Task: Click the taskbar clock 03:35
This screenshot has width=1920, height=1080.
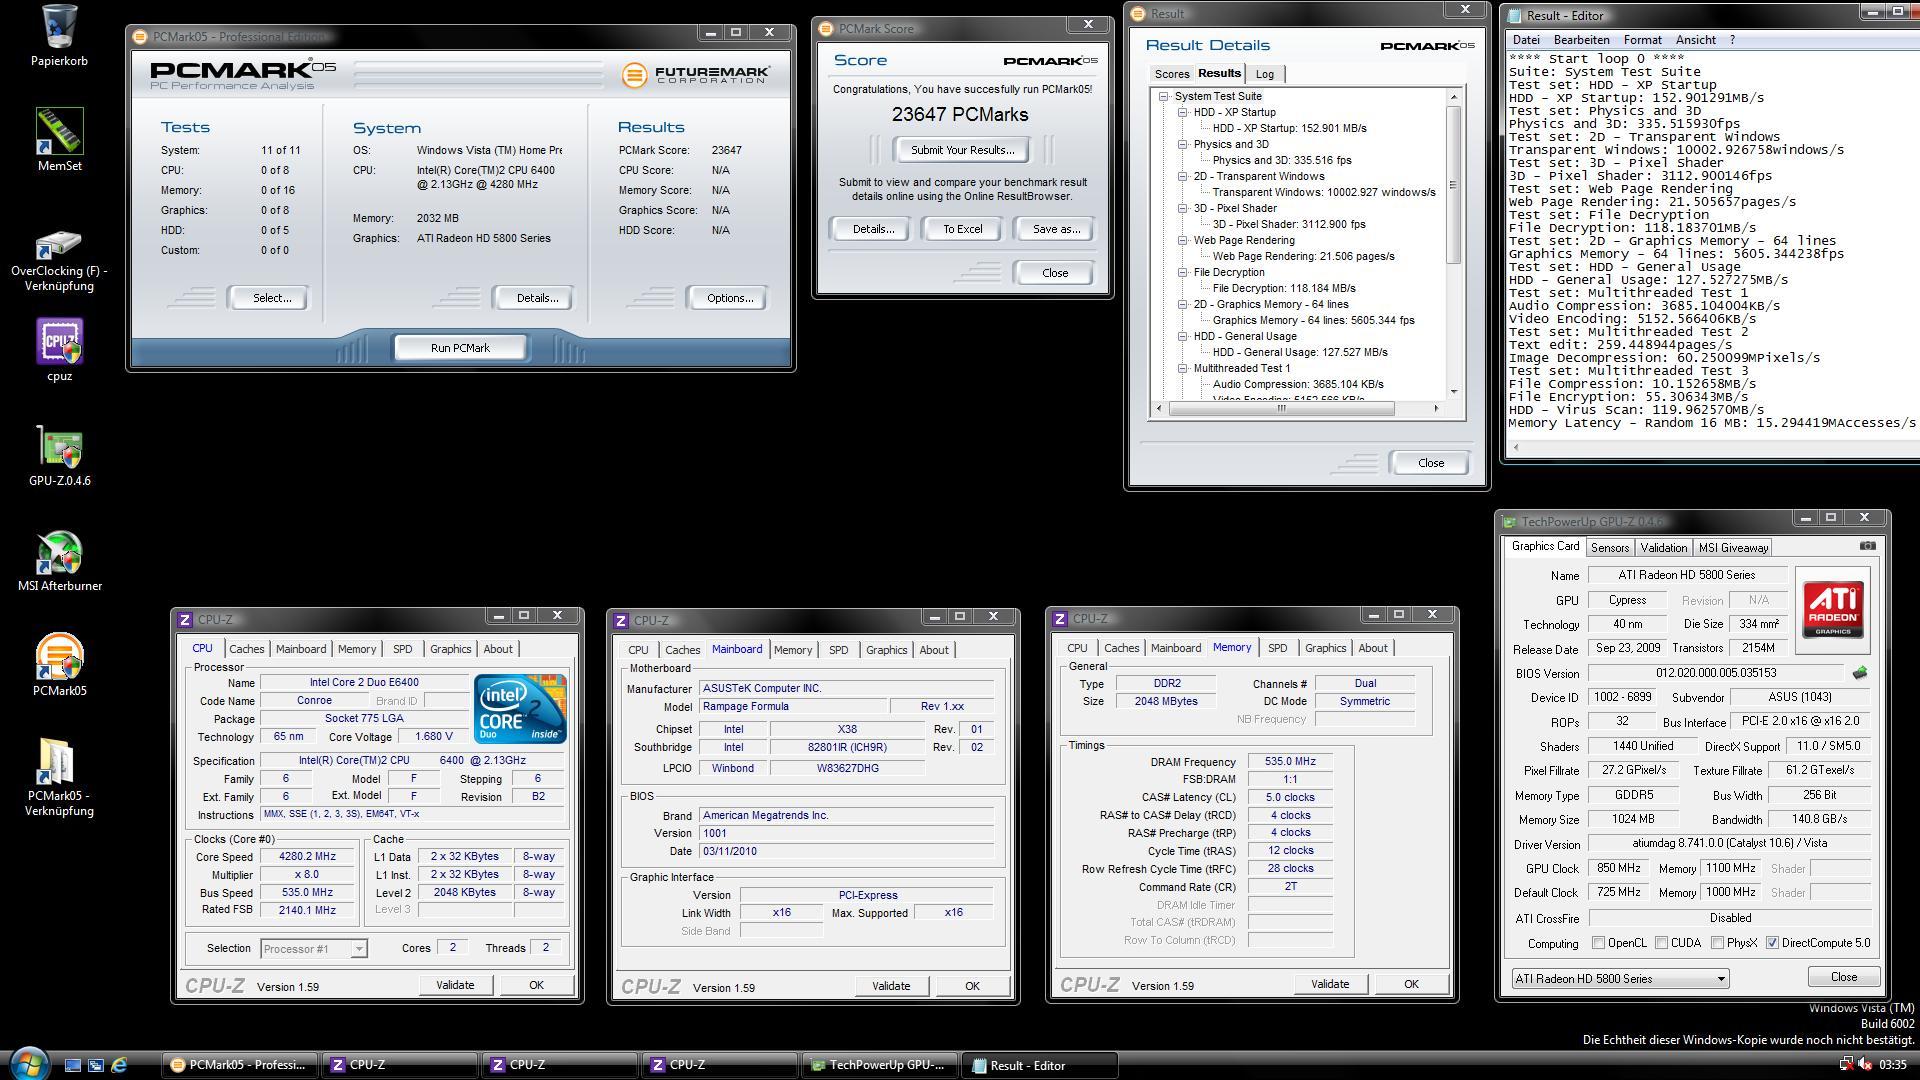Action: pyautogui.click(x=1893, y=1065)
